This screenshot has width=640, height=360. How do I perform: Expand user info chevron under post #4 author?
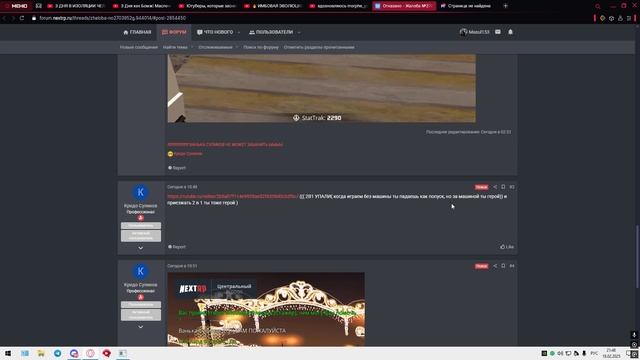pos(140,327)
